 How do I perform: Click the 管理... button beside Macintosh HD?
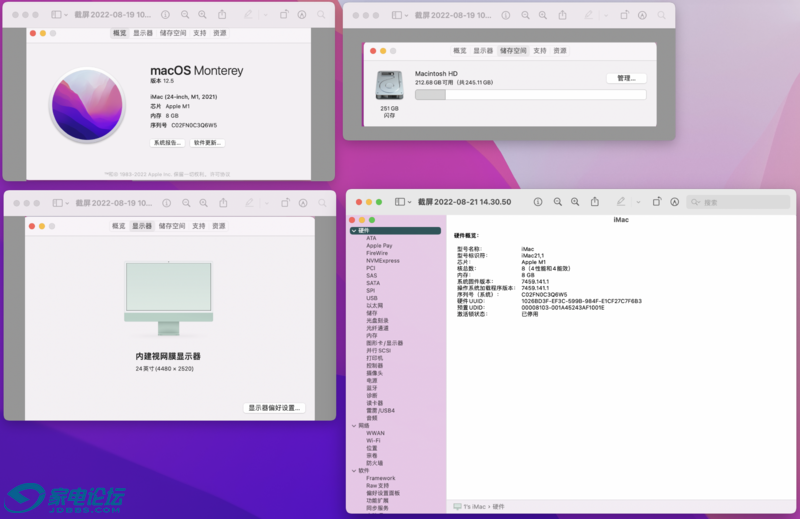(x=627, y=78)
